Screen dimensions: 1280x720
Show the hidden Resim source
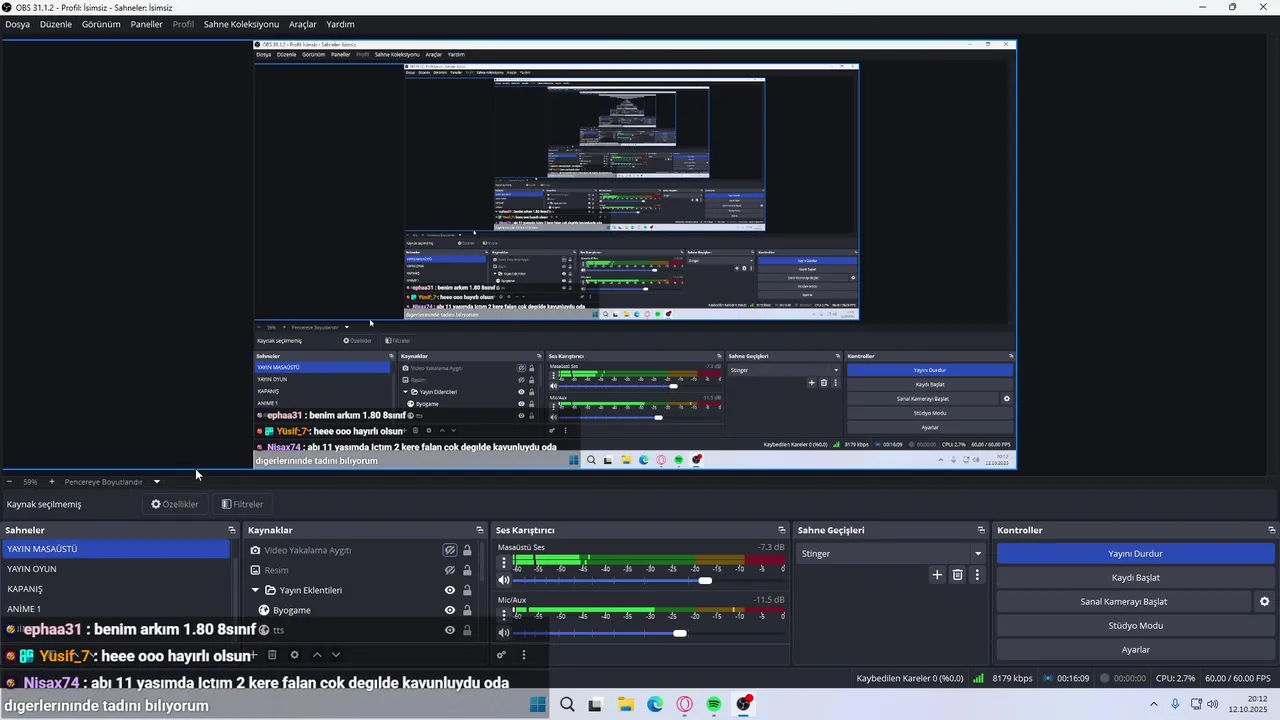(450, 570)
